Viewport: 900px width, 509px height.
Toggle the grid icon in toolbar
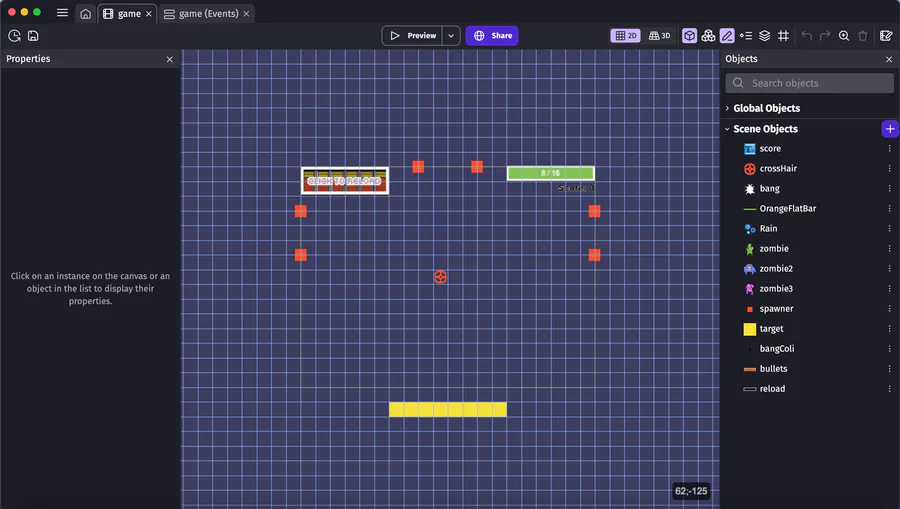pyautogui.click(x=783, y=36)
